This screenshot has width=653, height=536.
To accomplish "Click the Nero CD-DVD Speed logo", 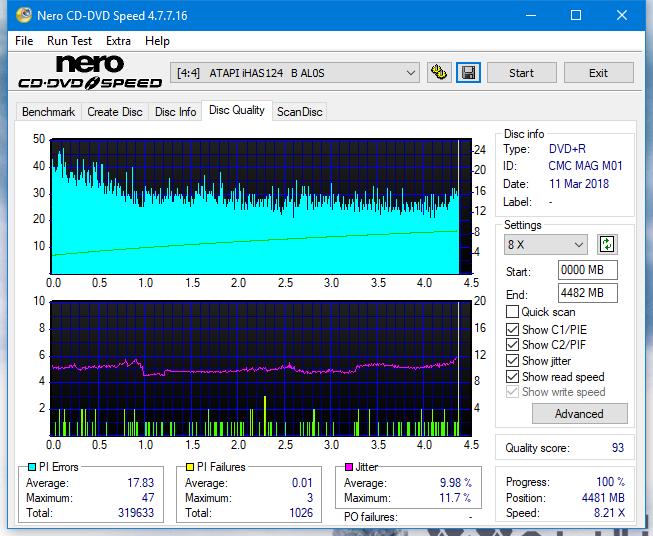I will tap(90, 72).
